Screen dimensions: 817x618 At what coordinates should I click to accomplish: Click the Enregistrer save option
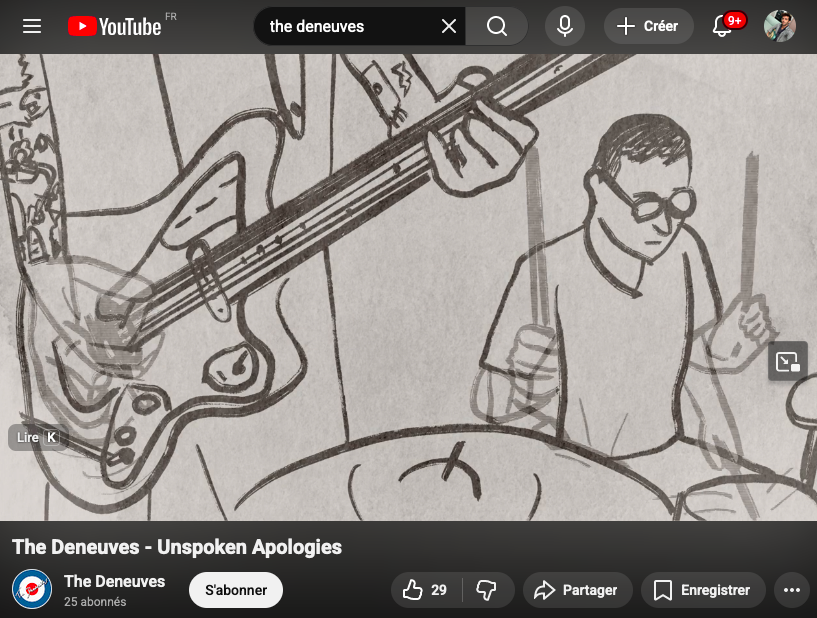coord(703,590)
